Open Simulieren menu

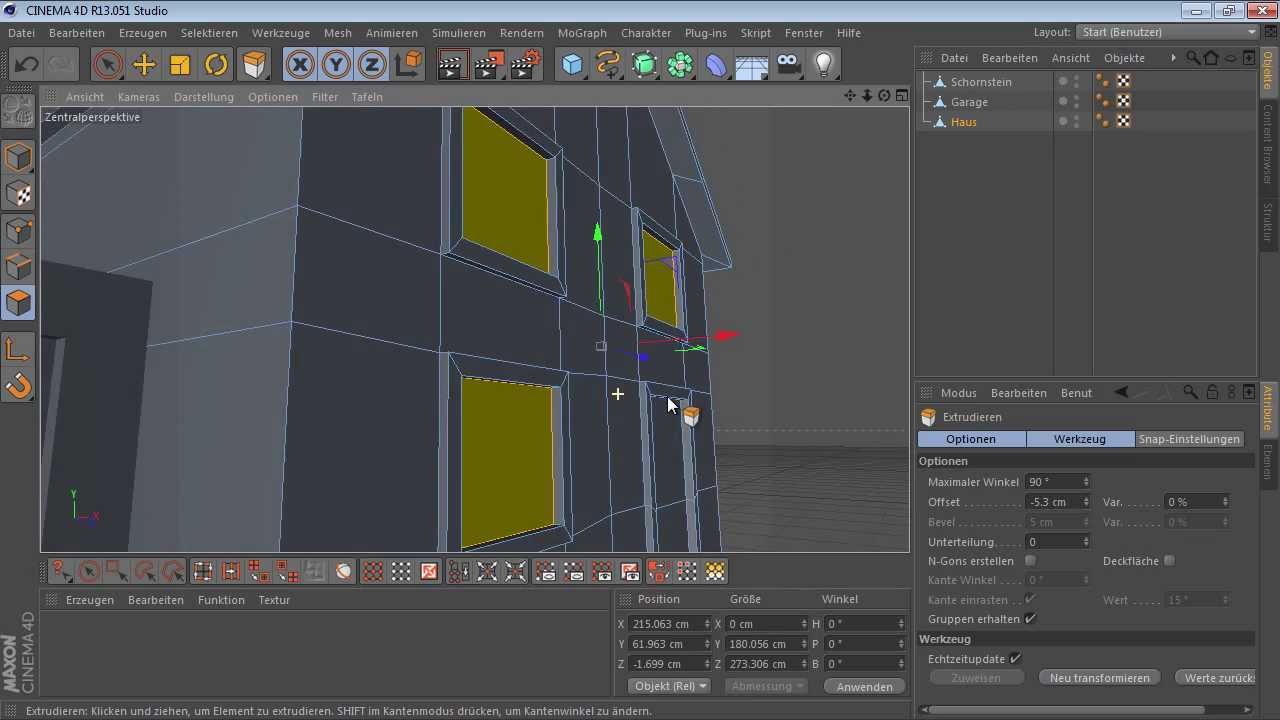[458, 33]
